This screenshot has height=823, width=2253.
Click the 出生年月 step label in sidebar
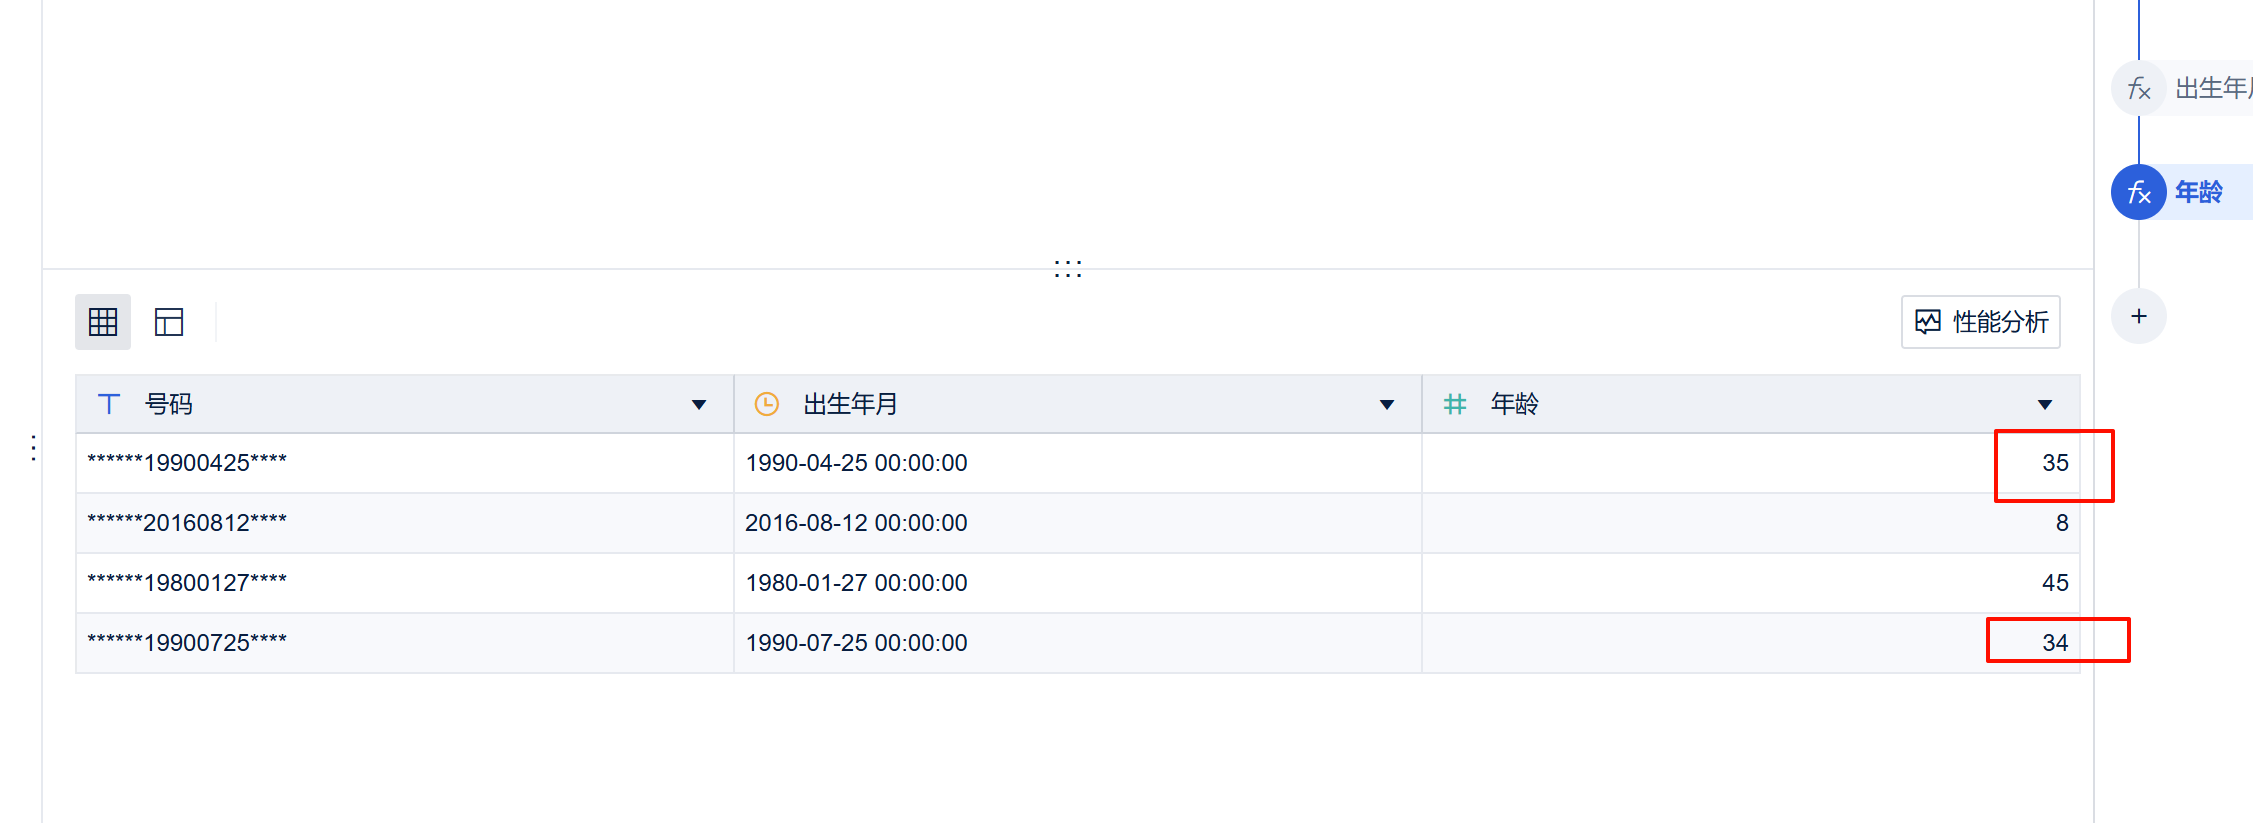tap(2214, 88)
